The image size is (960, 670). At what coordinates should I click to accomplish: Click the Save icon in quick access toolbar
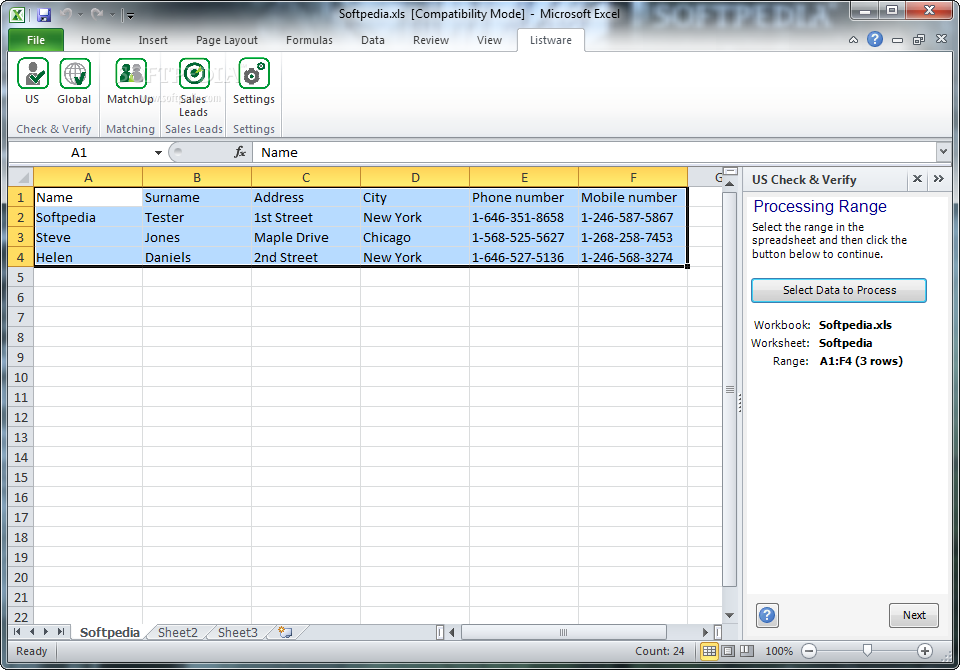point(43,14)
